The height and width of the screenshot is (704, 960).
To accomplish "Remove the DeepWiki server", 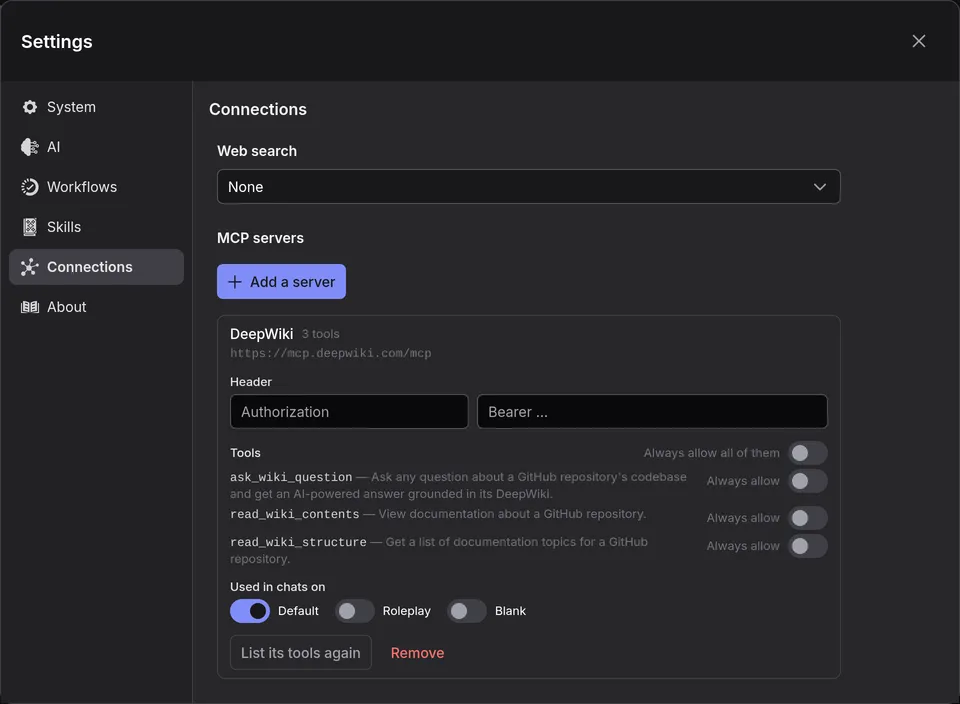I will tap(418, 653).
